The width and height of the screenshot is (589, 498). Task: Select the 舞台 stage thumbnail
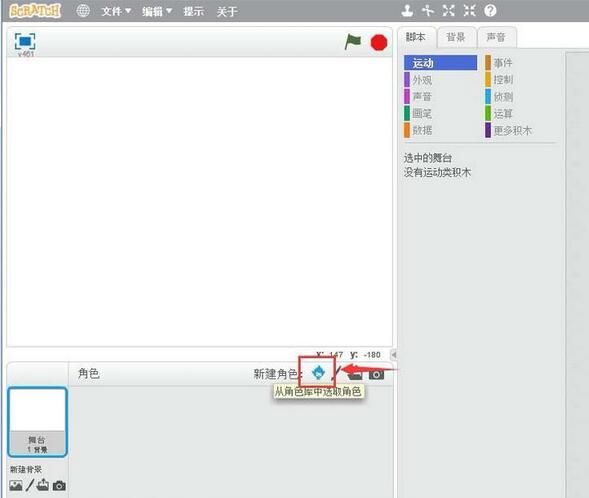click(37, 422)
